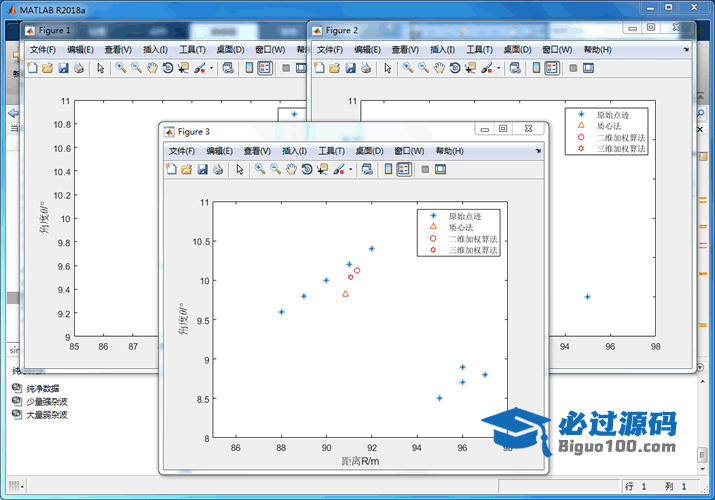The image size is (715, 500).
Task: Click the Zoom In tool in Figure 3
Action: 260,169
